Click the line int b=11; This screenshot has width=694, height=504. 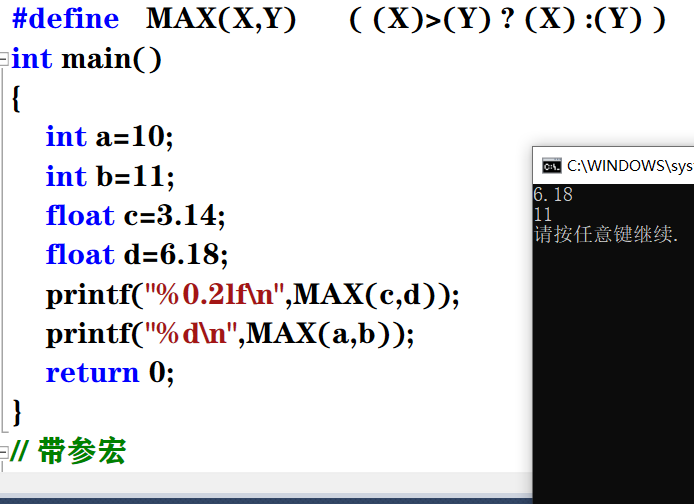(110, 176)
